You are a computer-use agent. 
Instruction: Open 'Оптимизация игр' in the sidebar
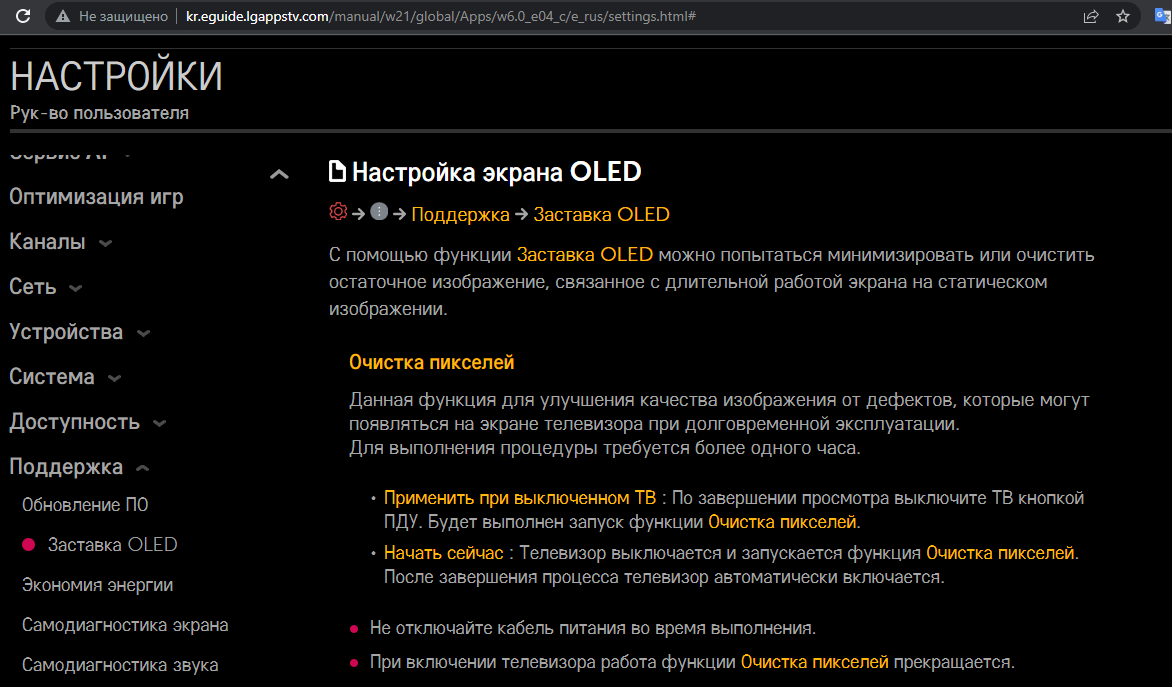(x=96, y=197)
